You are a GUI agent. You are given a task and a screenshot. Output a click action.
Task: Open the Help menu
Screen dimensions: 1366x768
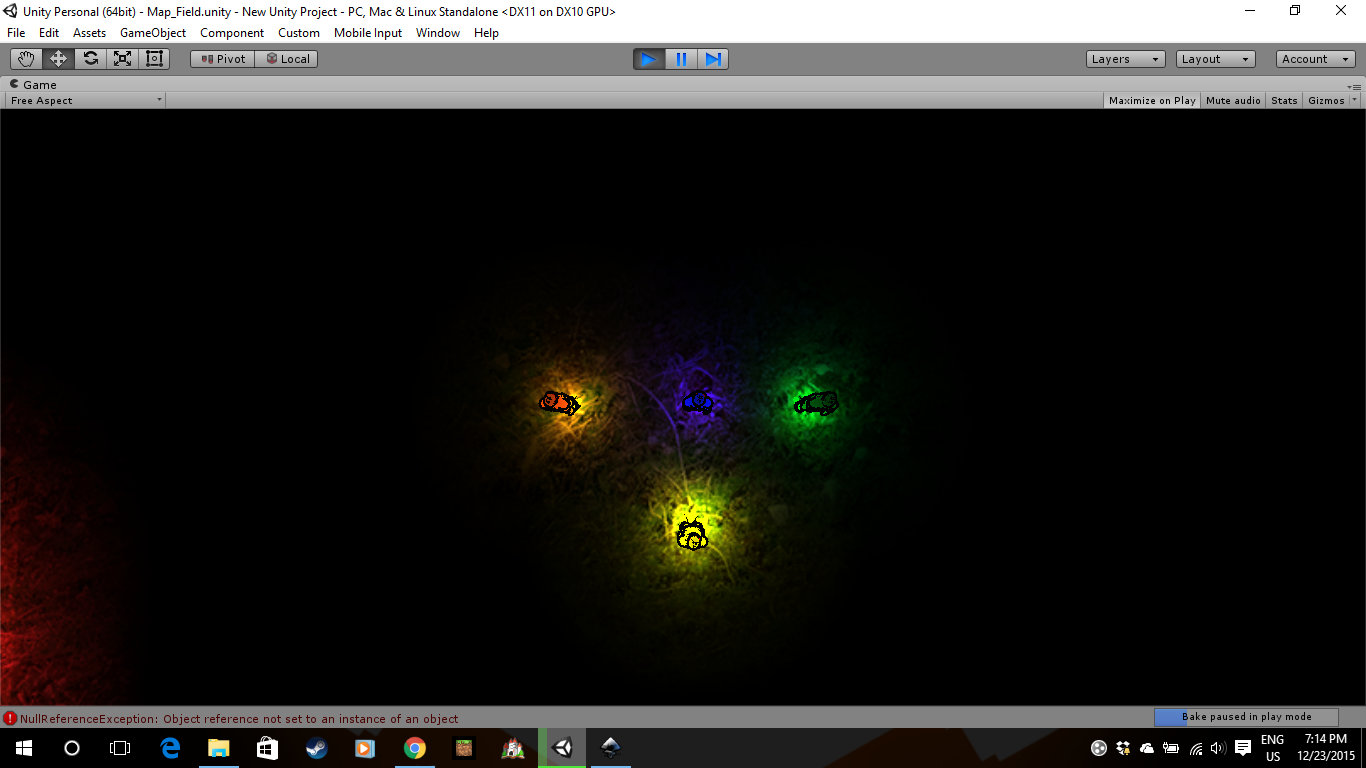pyautogui.click(x=486, y=33)
